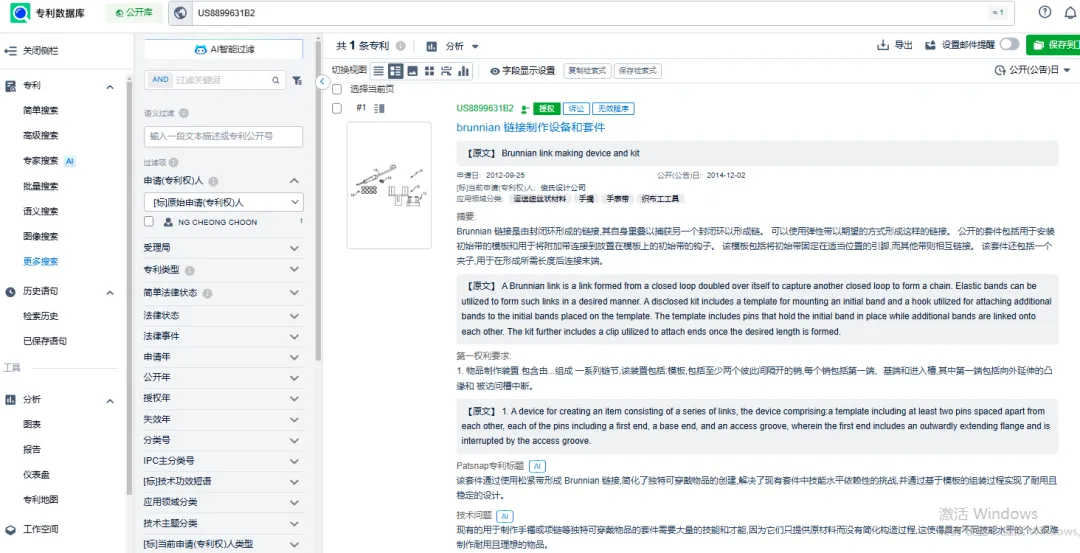
Task: Click the AI智能过滤 button
Action: [x=223, y=50]
